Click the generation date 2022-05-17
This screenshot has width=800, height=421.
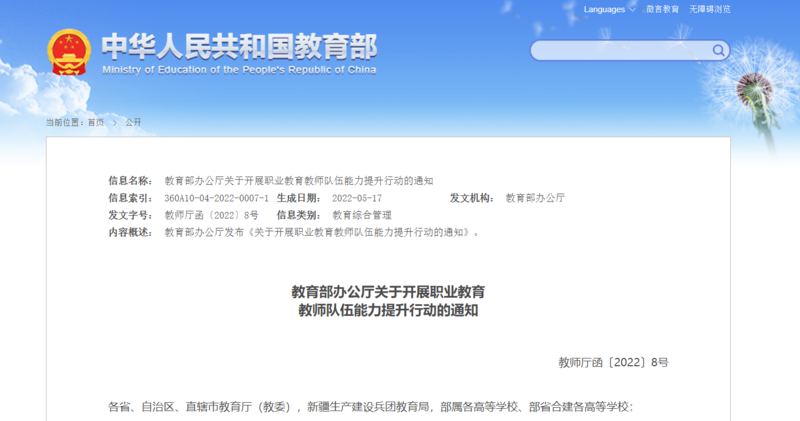[x=356, y=198]
